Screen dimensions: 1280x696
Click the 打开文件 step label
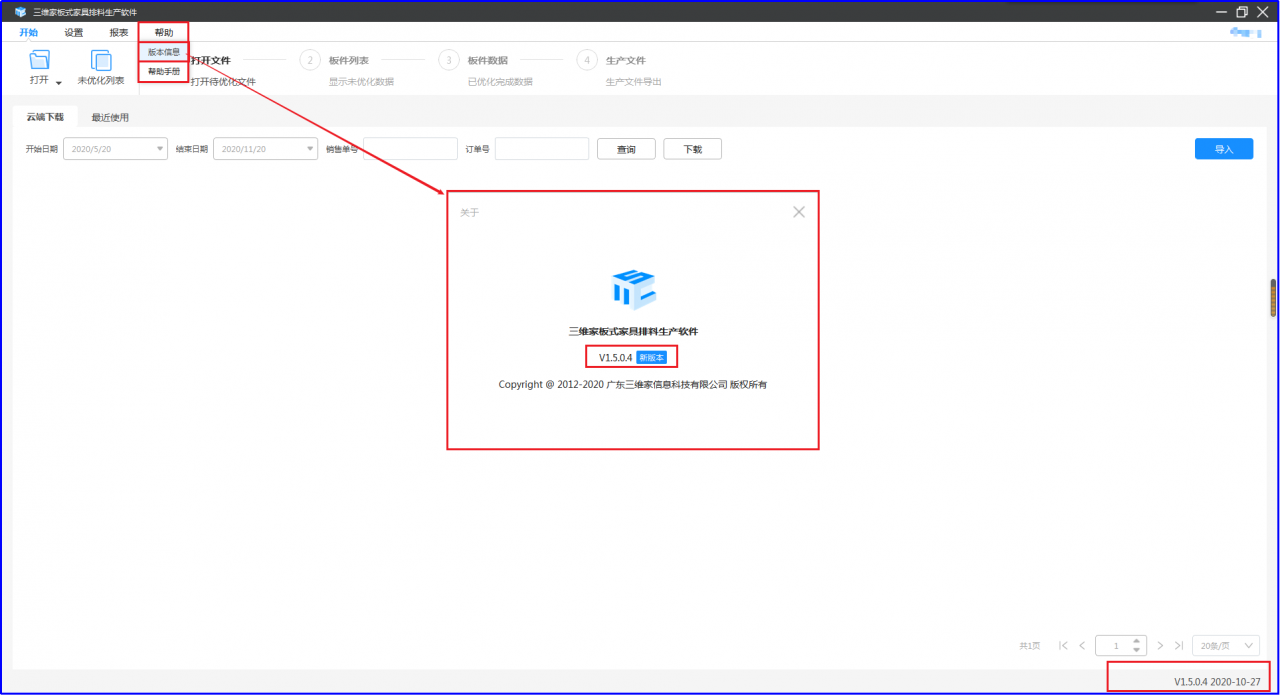211,61
